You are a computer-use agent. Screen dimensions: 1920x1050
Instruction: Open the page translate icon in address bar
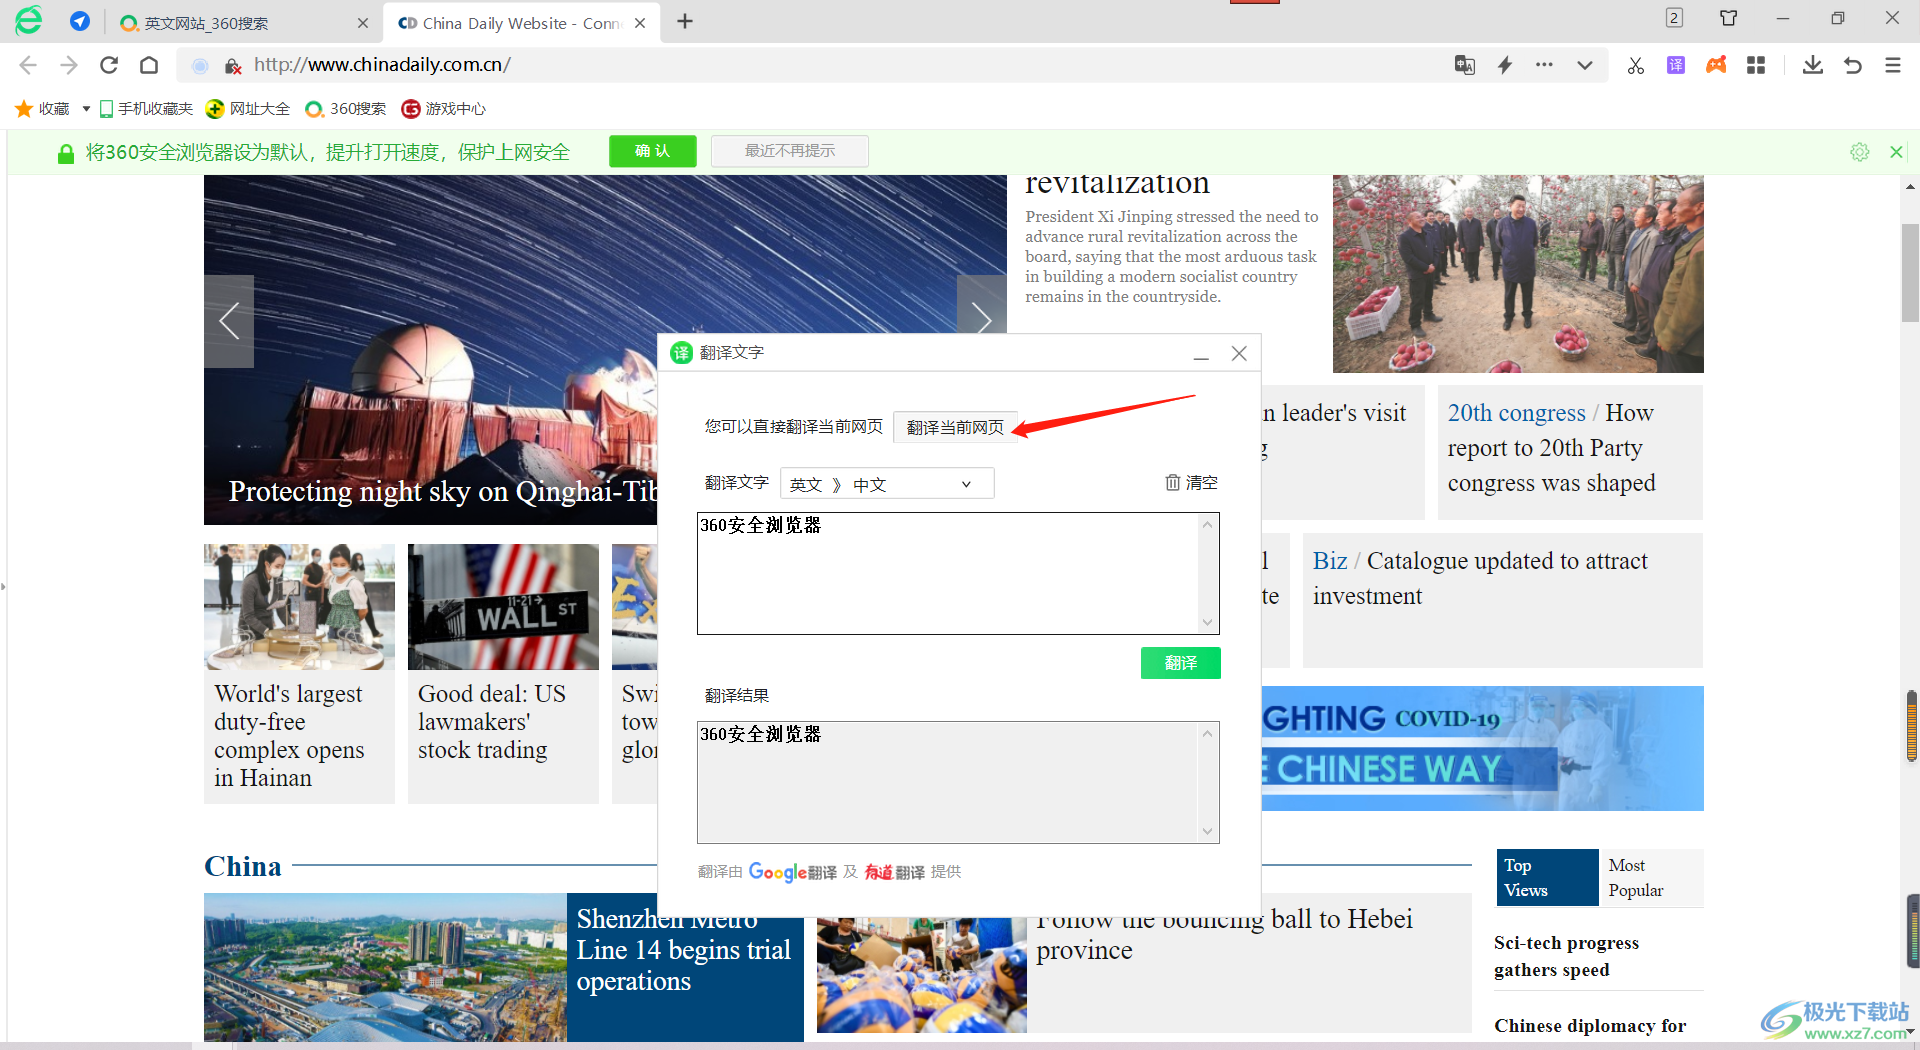pos(1464,65)
